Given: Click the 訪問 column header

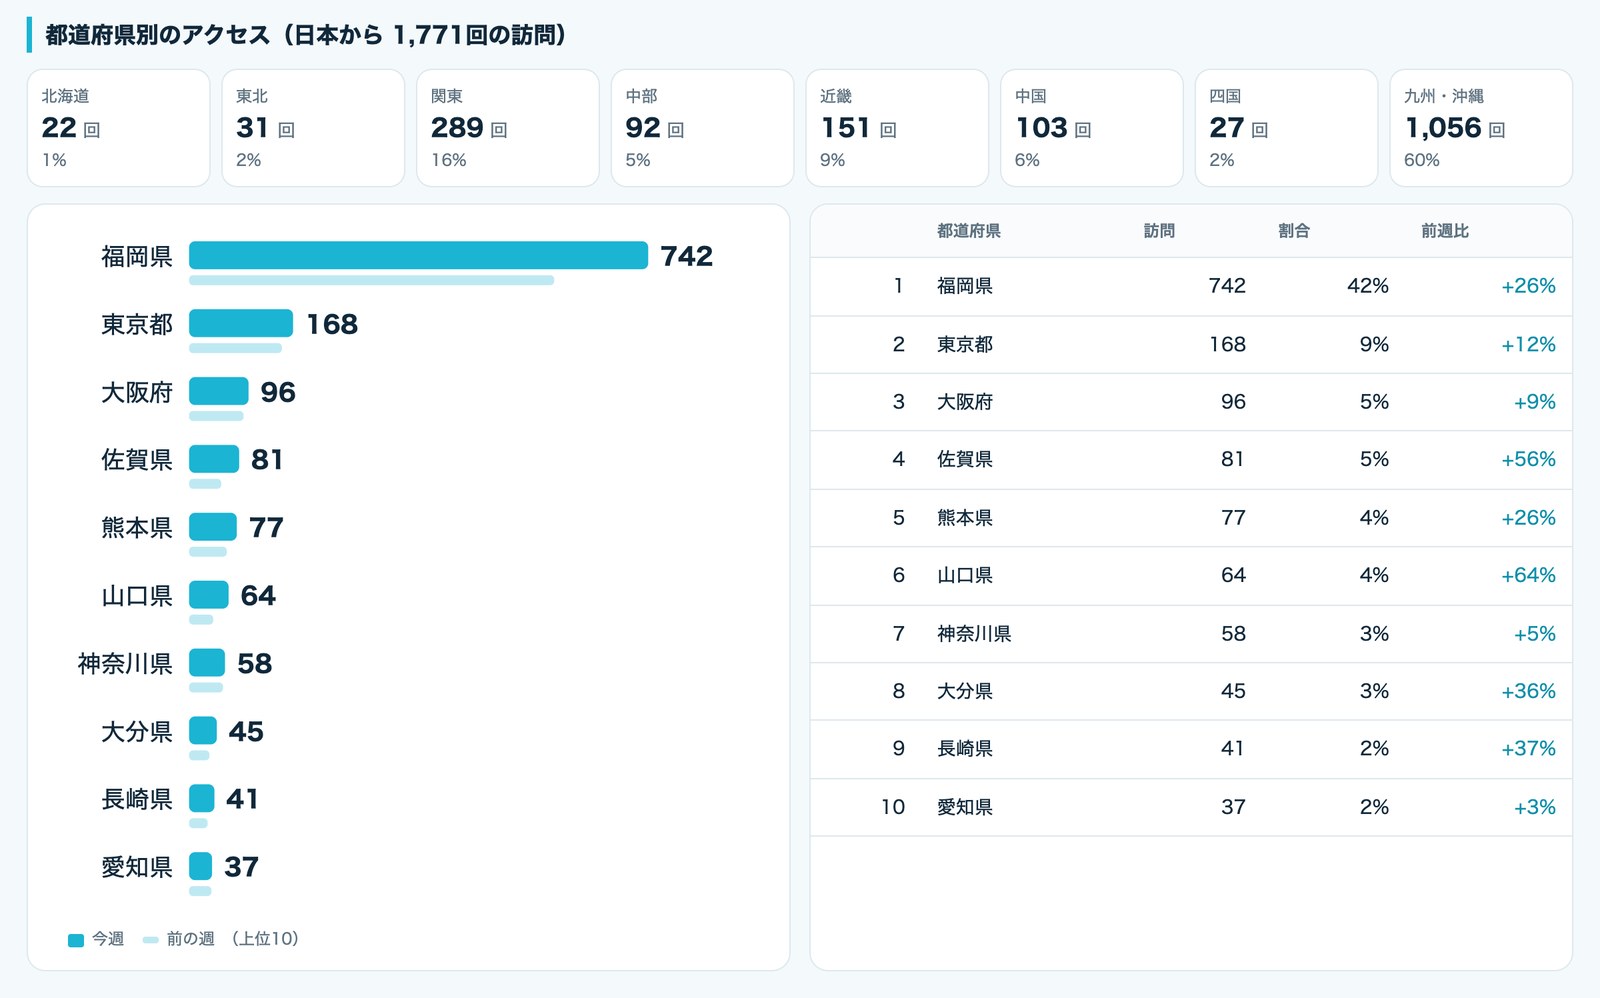Looking at the screenshot, I should click(1159, 231).
